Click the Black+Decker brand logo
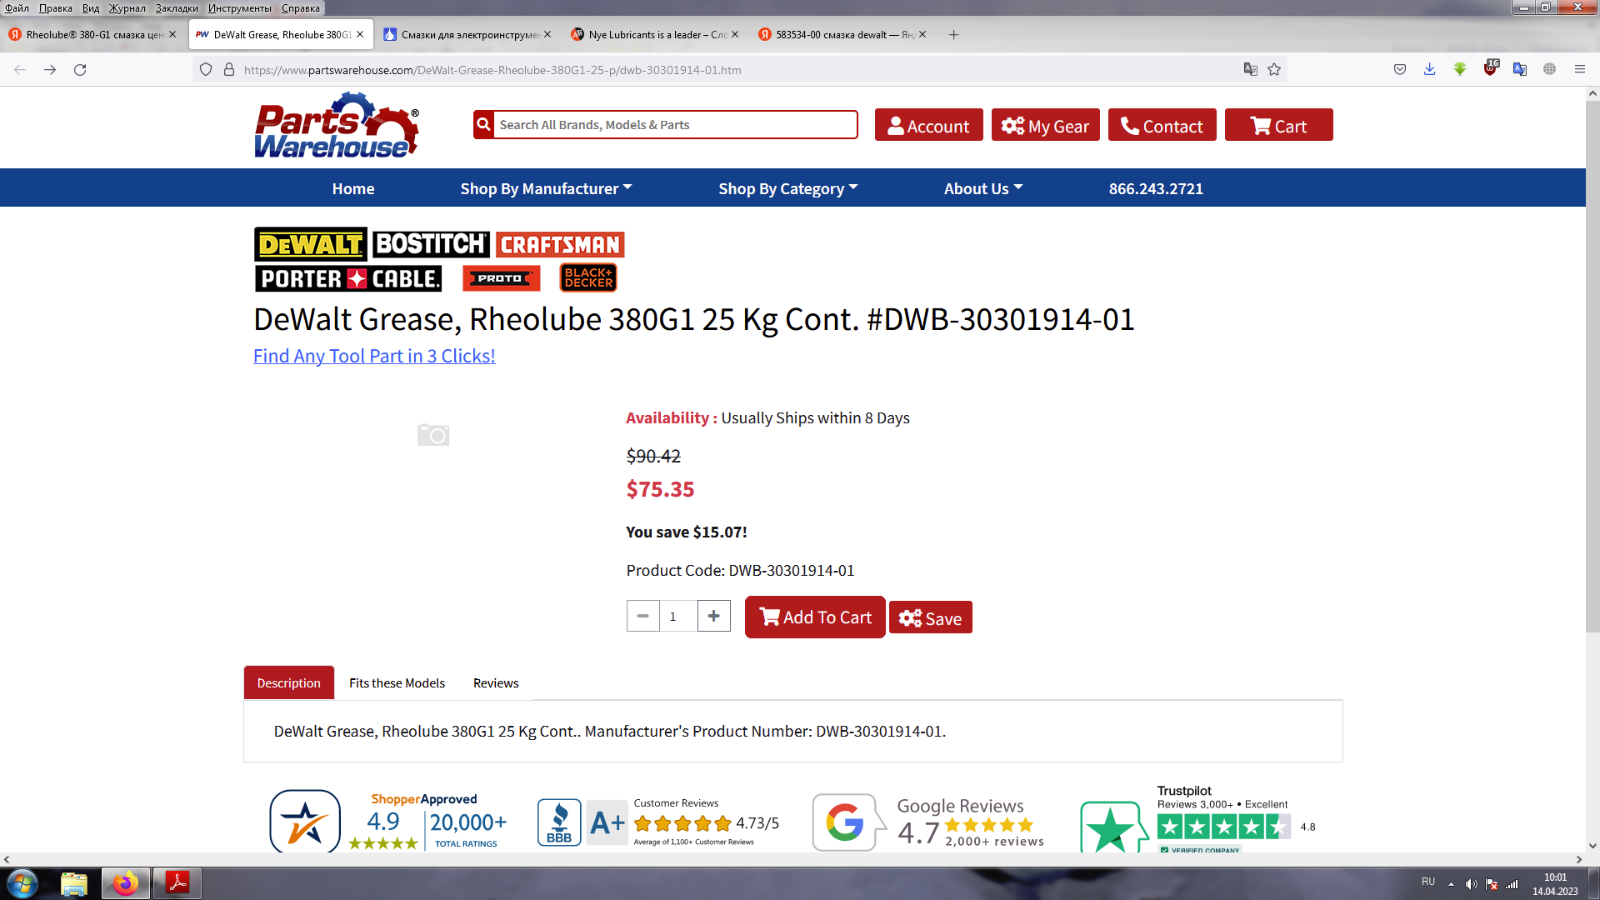 pyautogui.click(x=588, y=277)
